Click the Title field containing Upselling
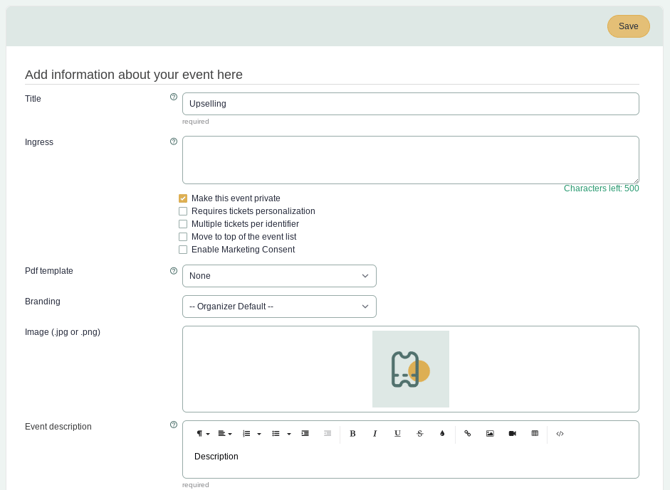The height and width of the screenshot is (490, 670). pyautogui.click(x=410, y=104)
